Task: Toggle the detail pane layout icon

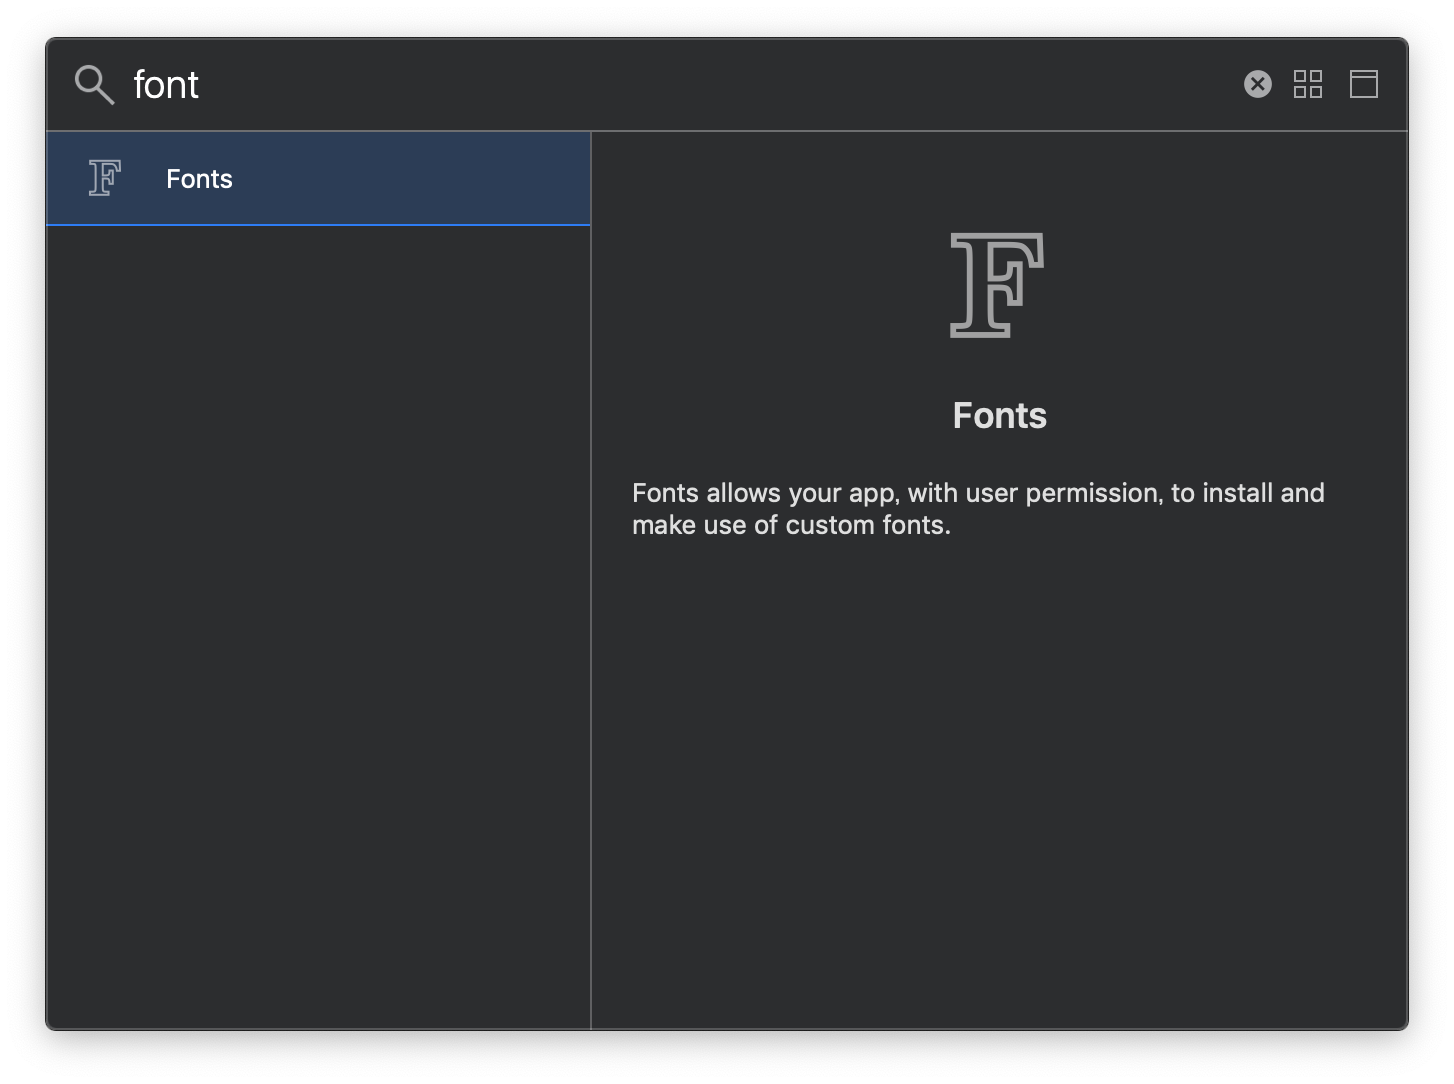Action: point(1364,84)
